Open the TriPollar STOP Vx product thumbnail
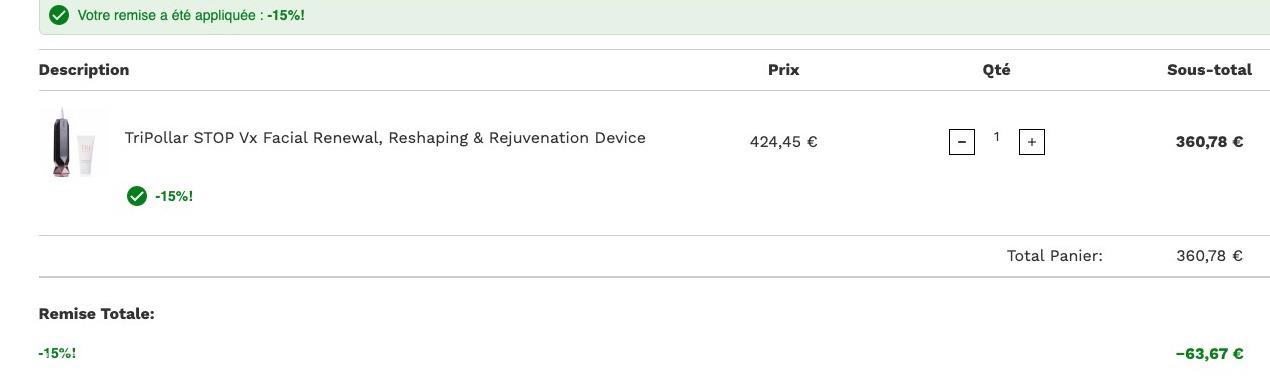Image resolution: width=1270 pixels, height=376 pixels. tap(74, 142)
